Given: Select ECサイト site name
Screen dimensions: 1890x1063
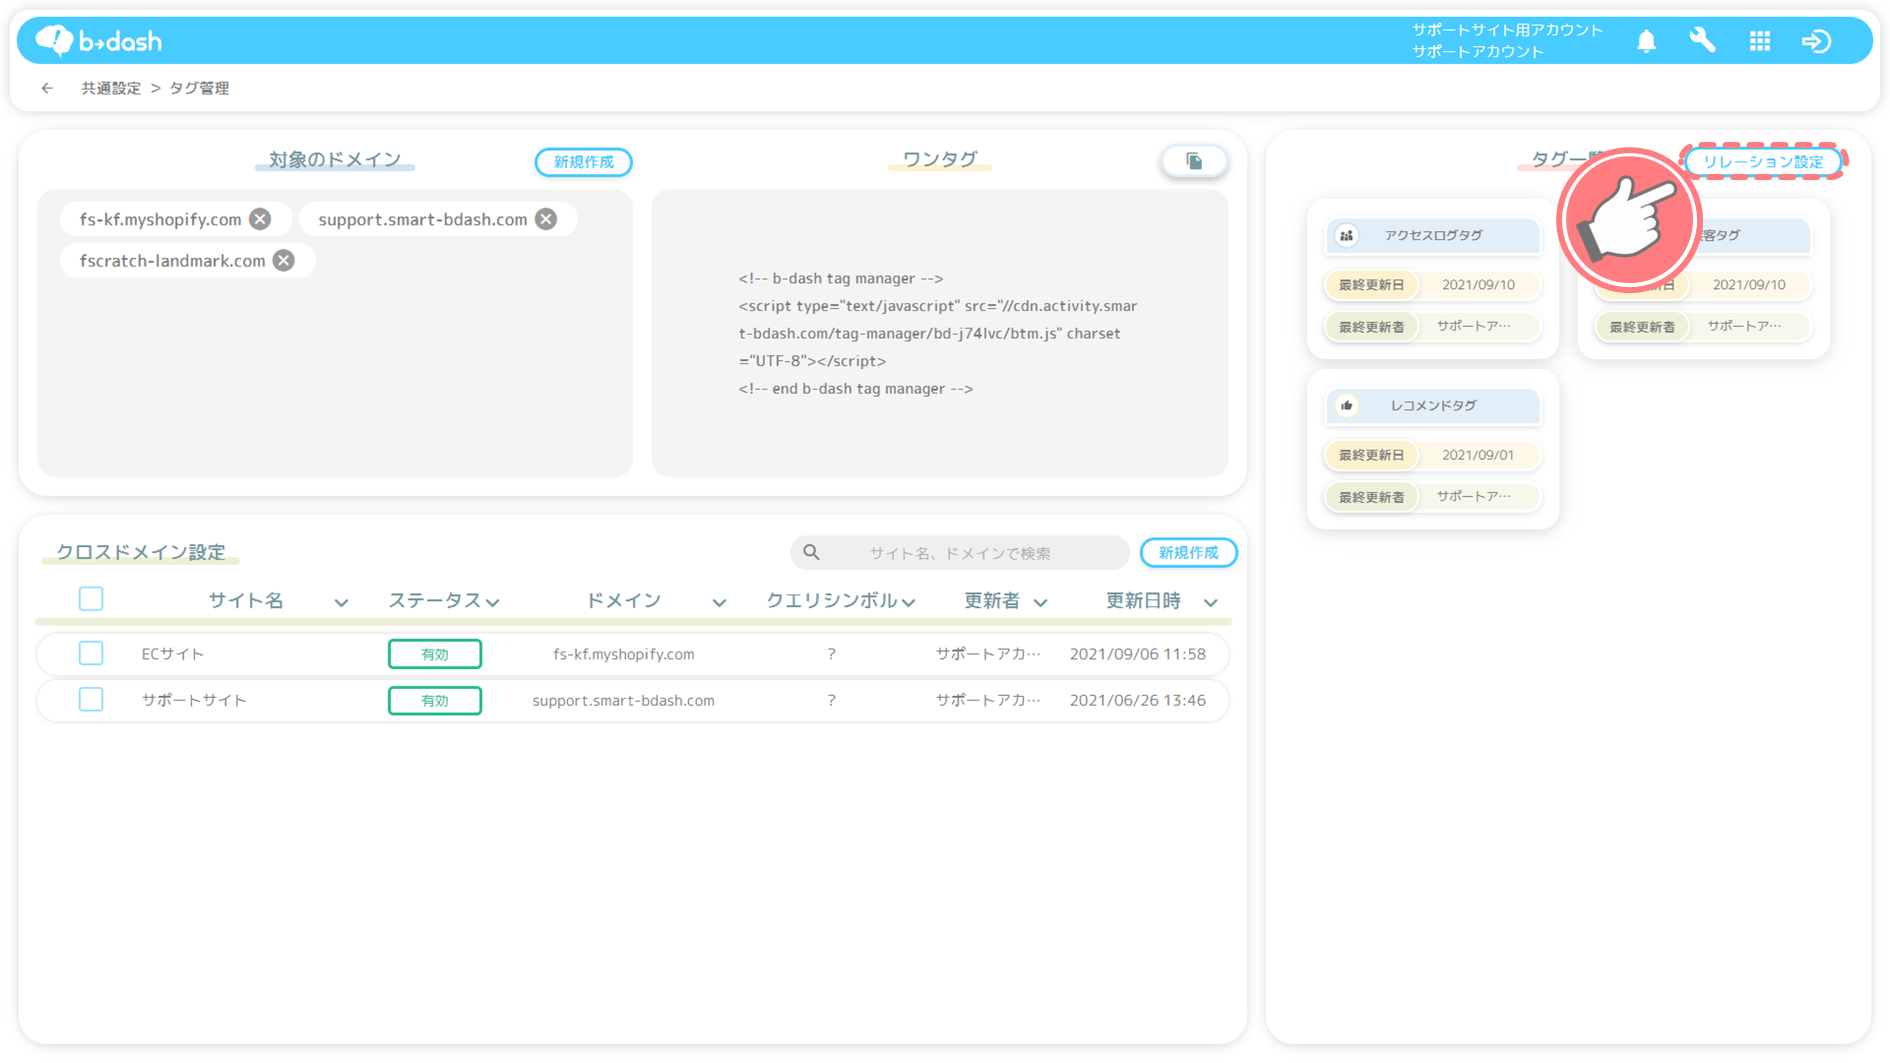Looking at the screenshot, I should pos(173,654).
